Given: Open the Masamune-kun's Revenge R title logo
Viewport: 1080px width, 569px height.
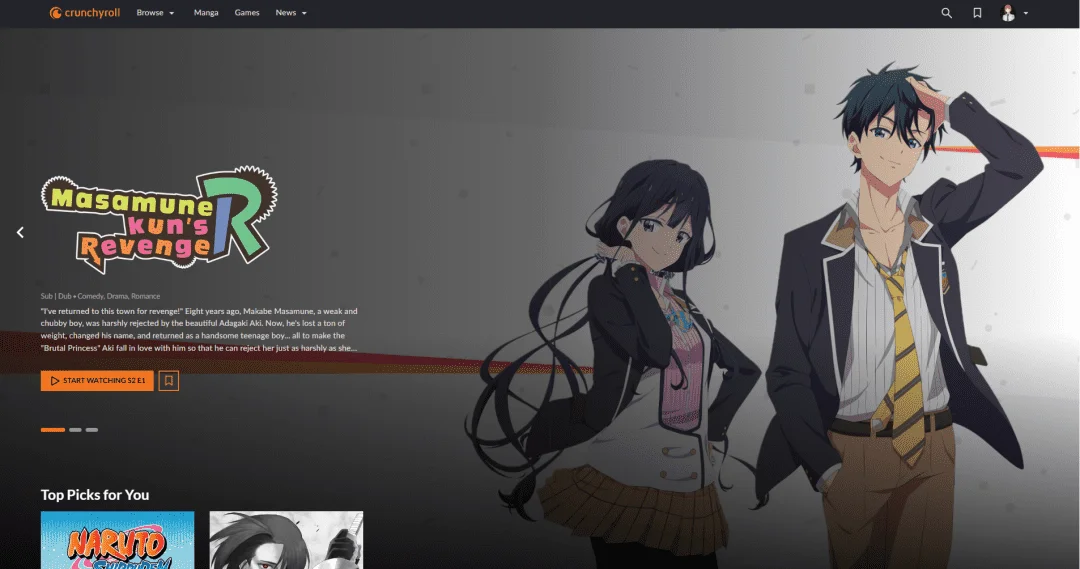Looking at the screenshot, I should (x=159, y=218).
